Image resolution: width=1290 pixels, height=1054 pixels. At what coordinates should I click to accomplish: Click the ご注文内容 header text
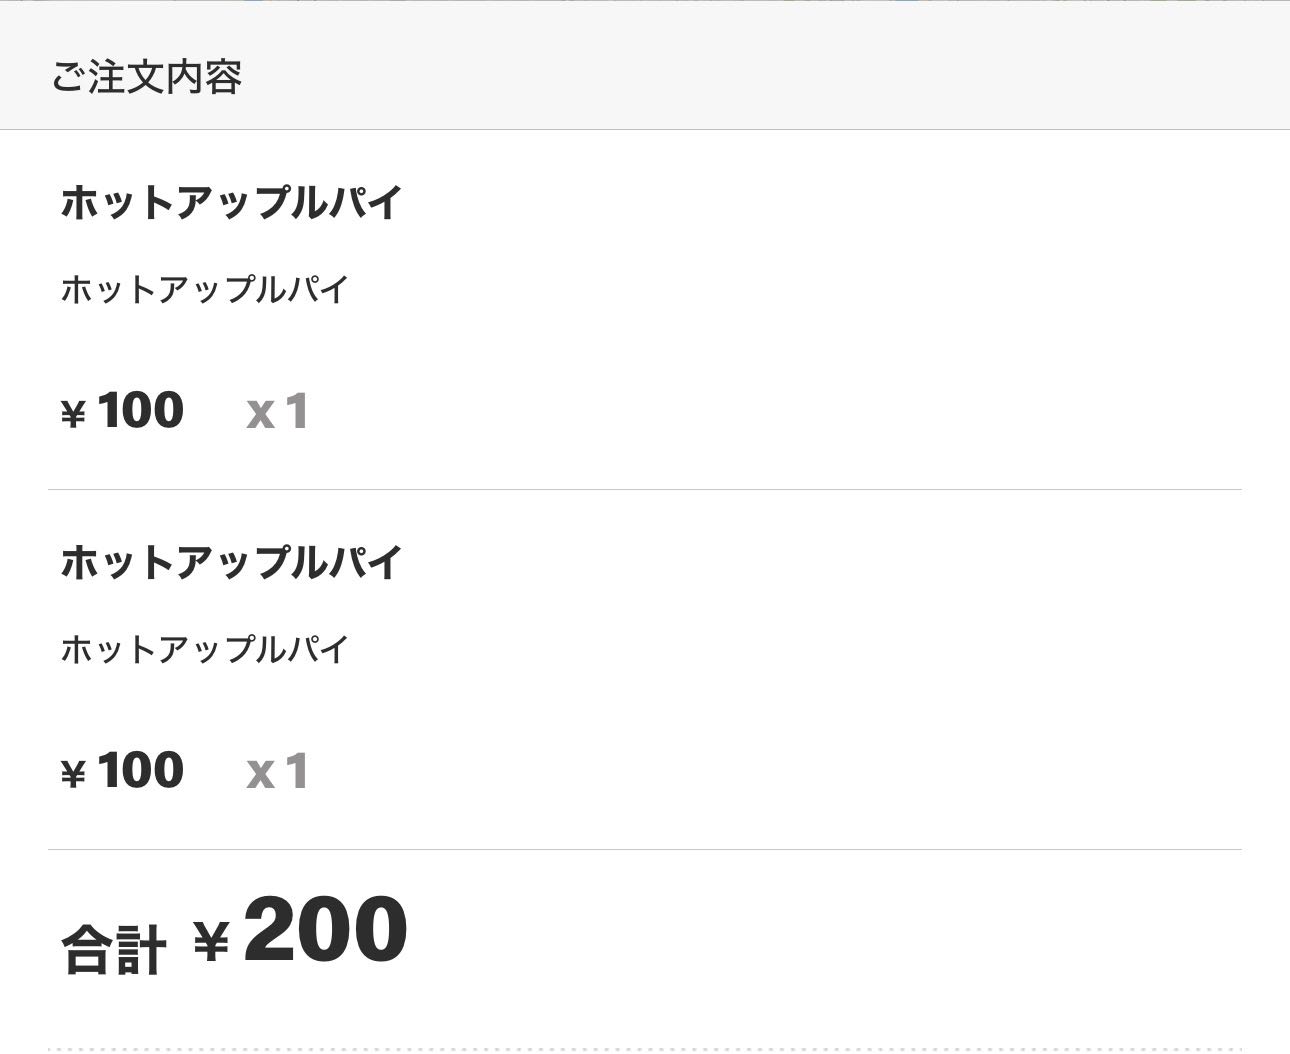146,77
